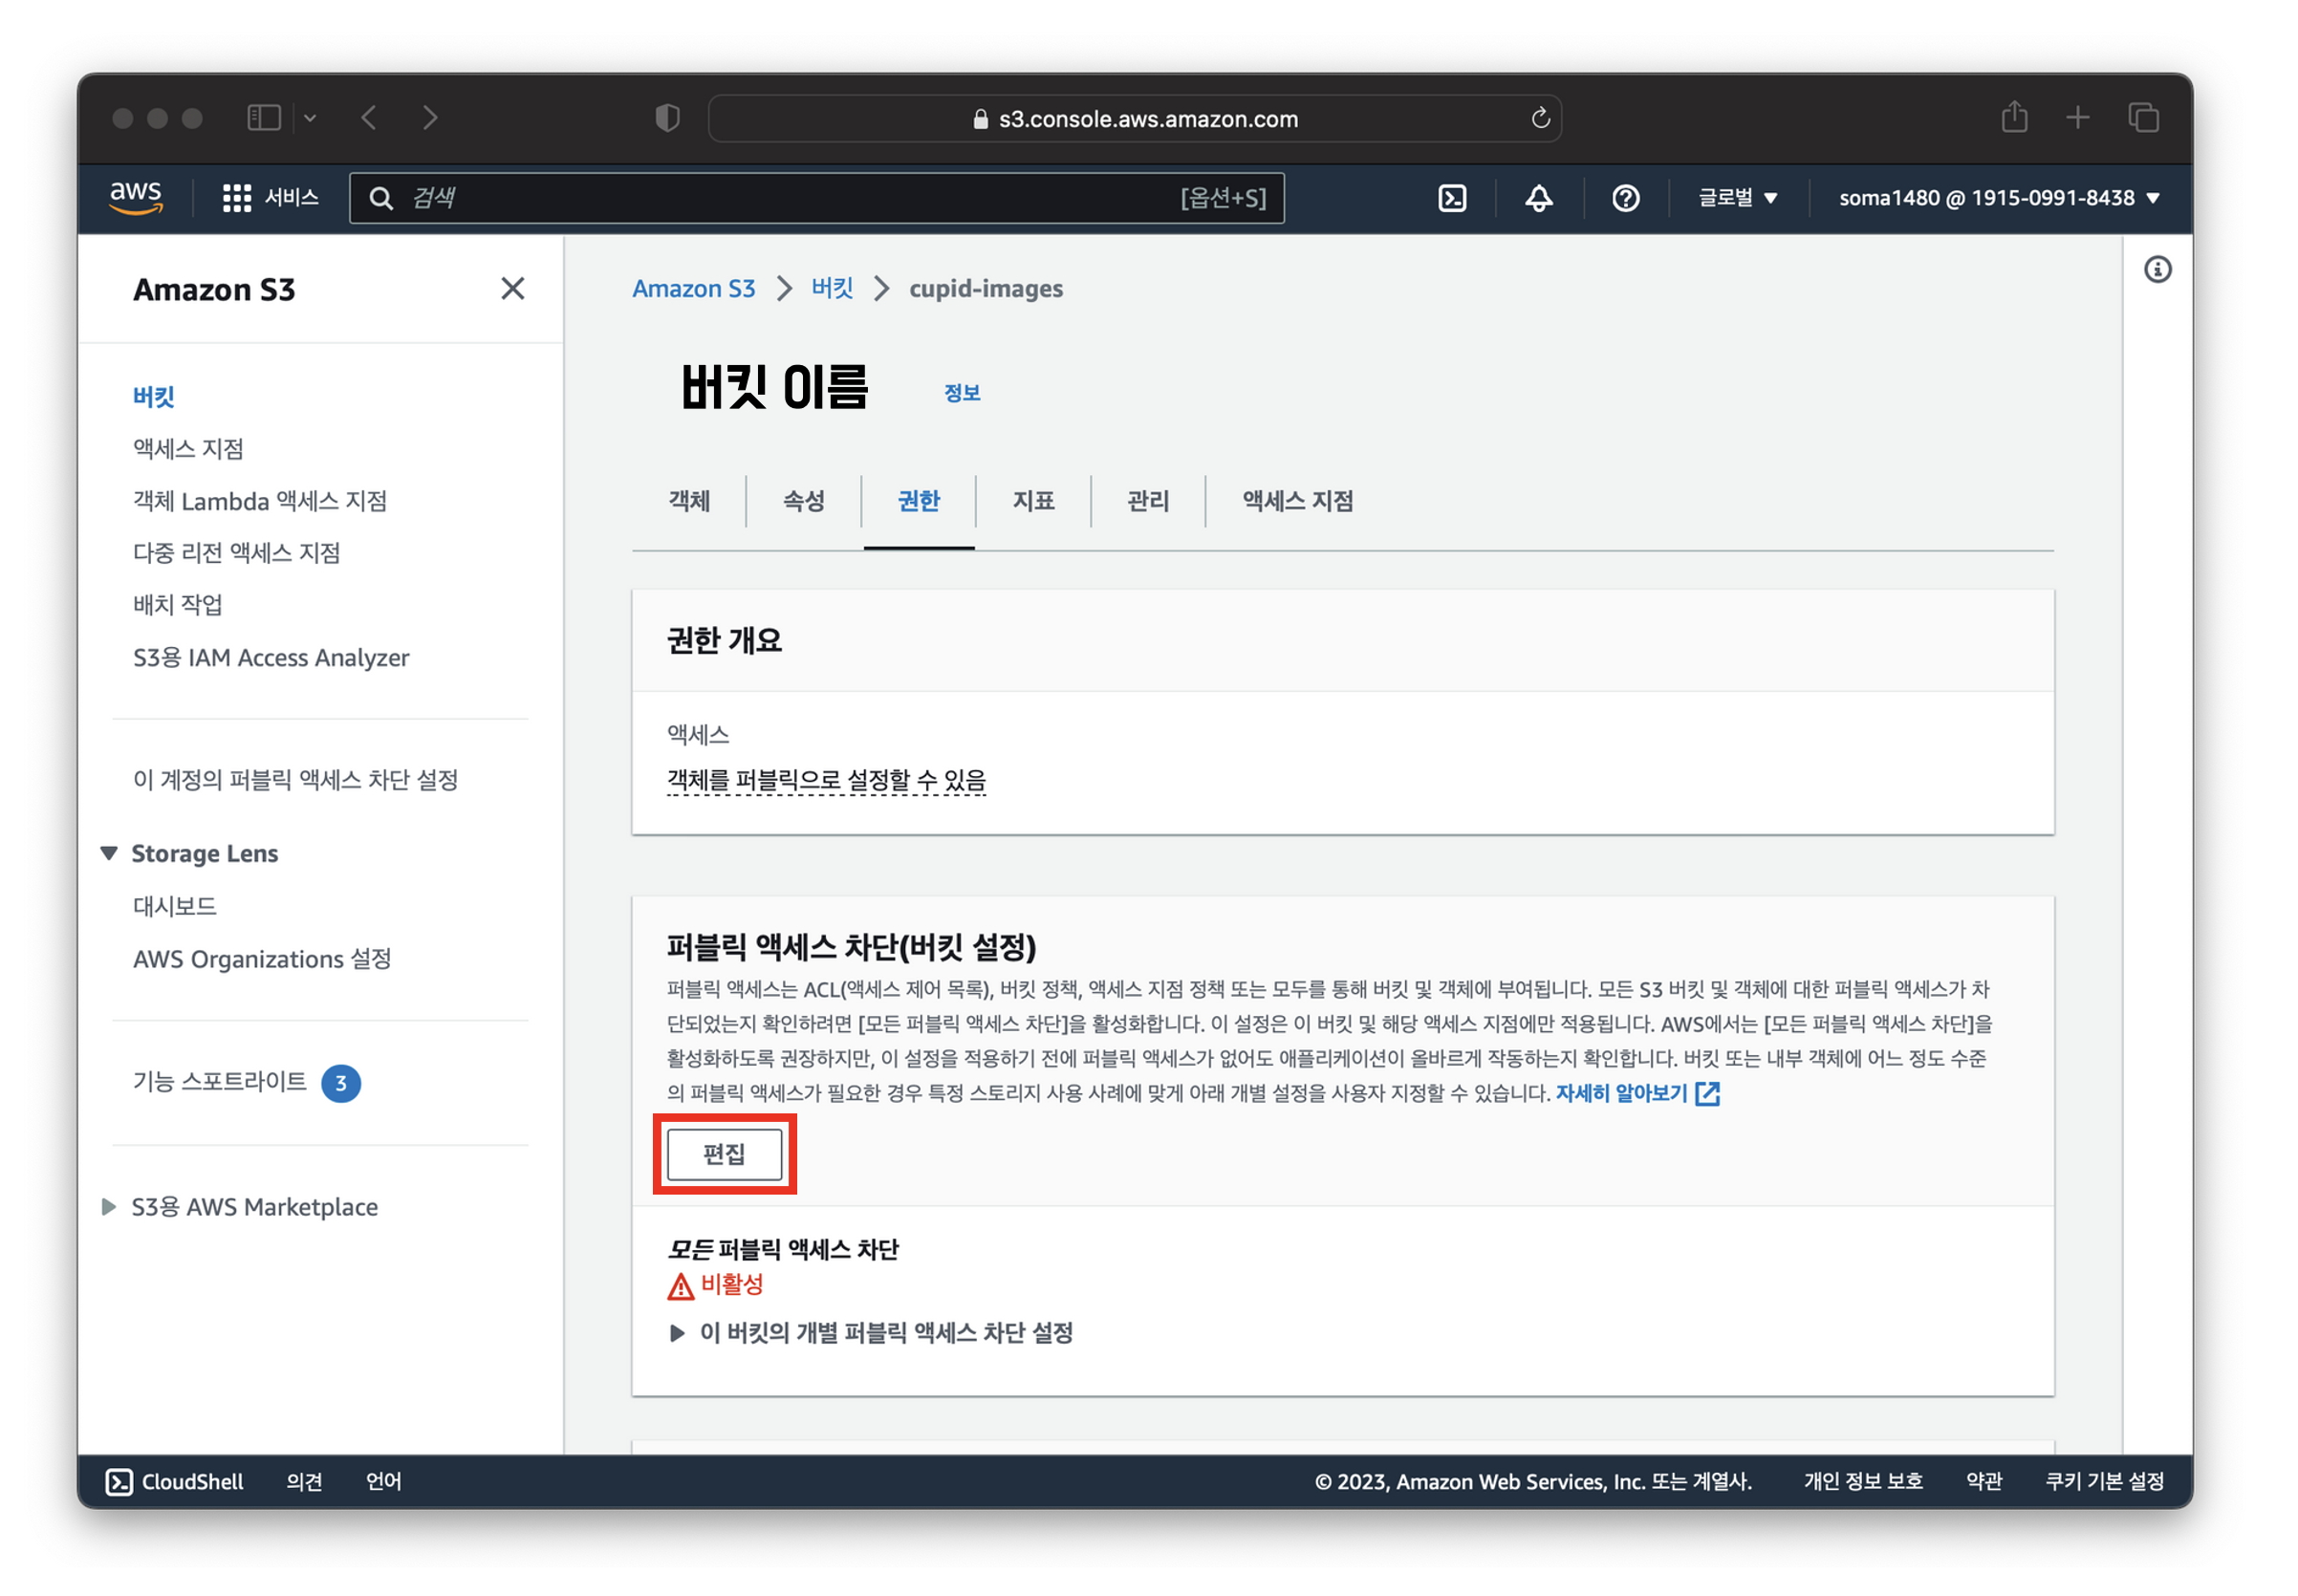Click the help question mark icon
Viewport: 2298px width, 1596px height.
click(x=1625, y=198)
